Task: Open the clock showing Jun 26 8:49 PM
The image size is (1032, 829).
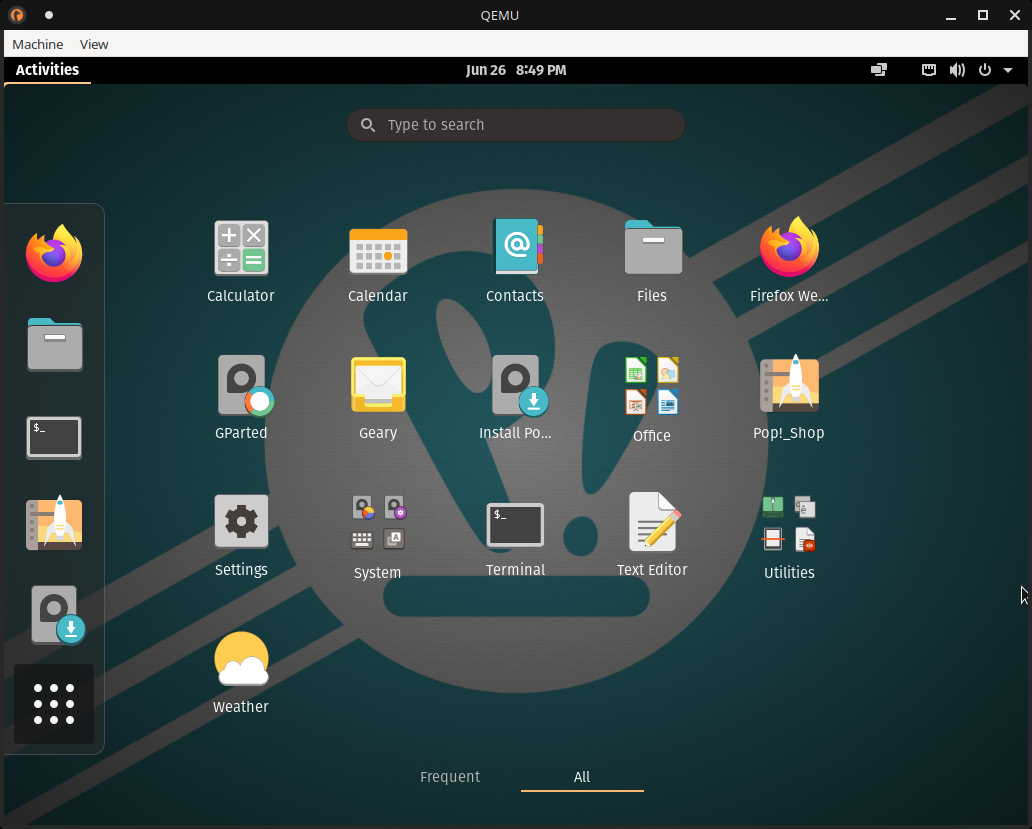Action: pyautogui.click(x=516, y=70)
